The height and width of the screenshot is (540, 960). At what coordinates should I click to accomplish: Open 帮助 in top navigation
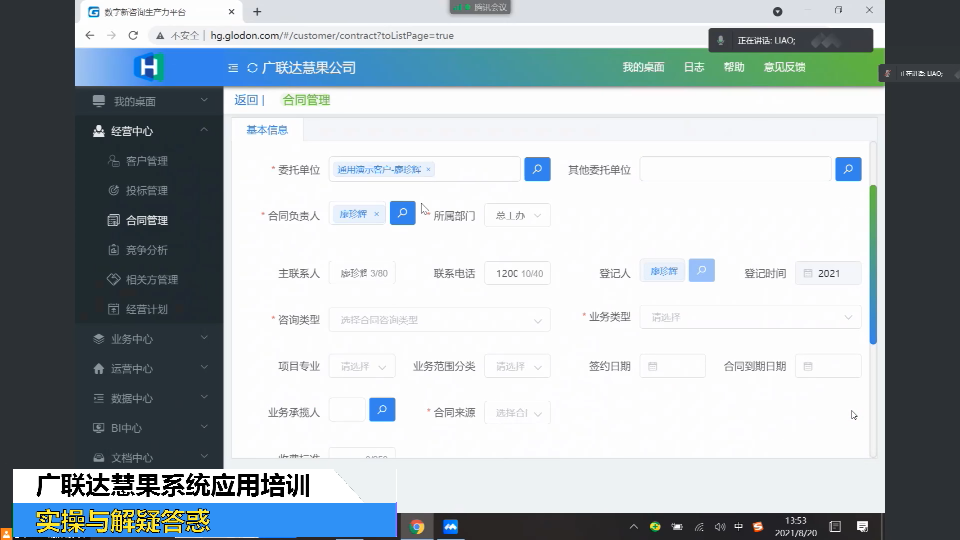click(x=734, y=68)
